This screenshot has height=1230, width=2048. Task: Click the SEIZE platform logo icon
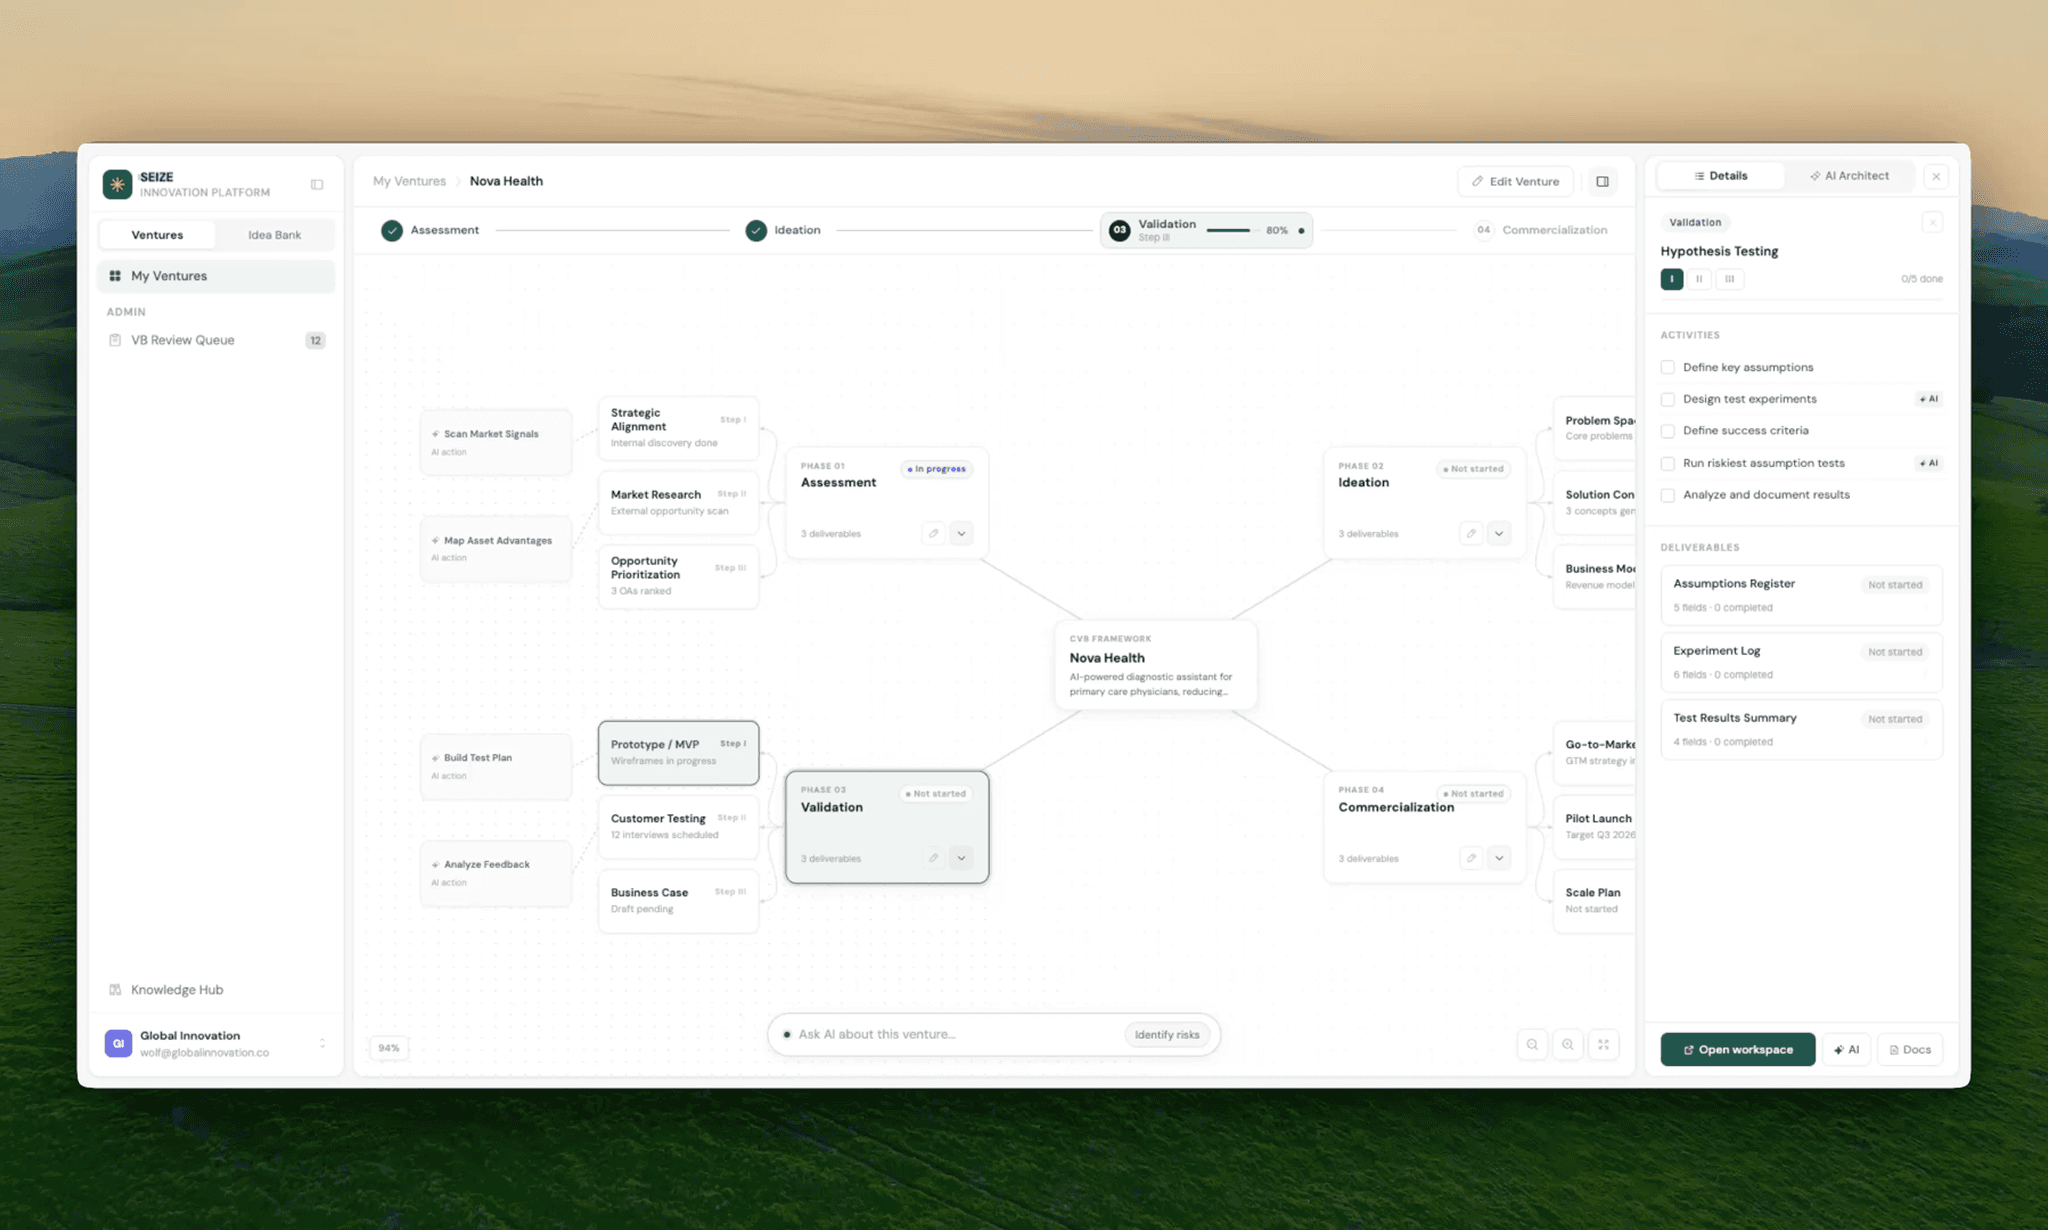coord(118,184)
